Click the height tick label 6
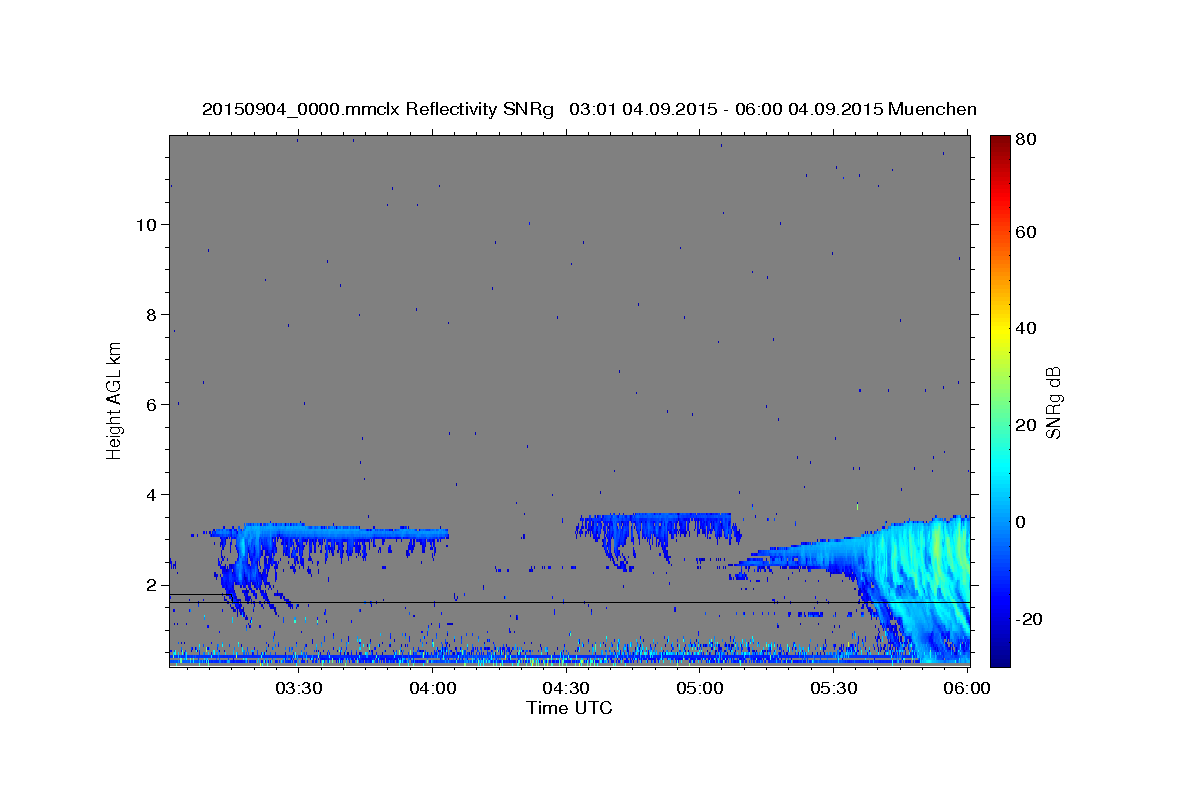1200x800 pixels. pyautogui.click(x=152, y=404)
